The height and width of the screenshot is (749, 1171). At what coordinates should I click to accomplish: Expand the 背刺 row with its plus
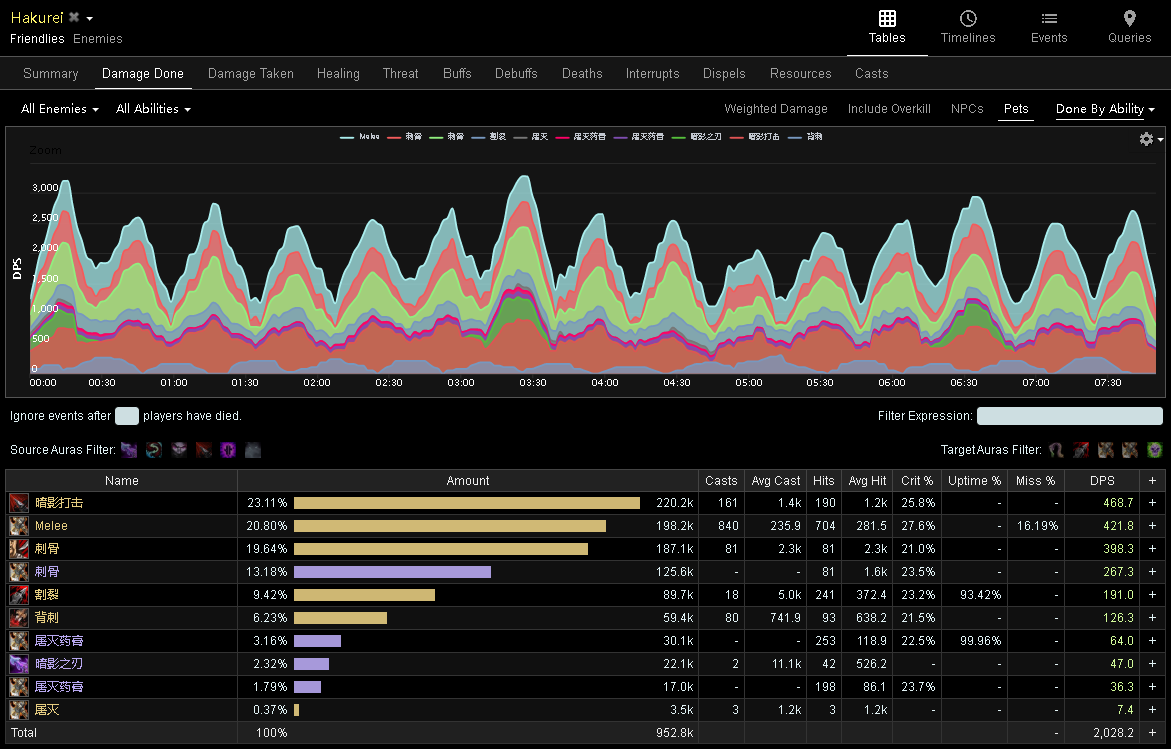coord(1152,618)
